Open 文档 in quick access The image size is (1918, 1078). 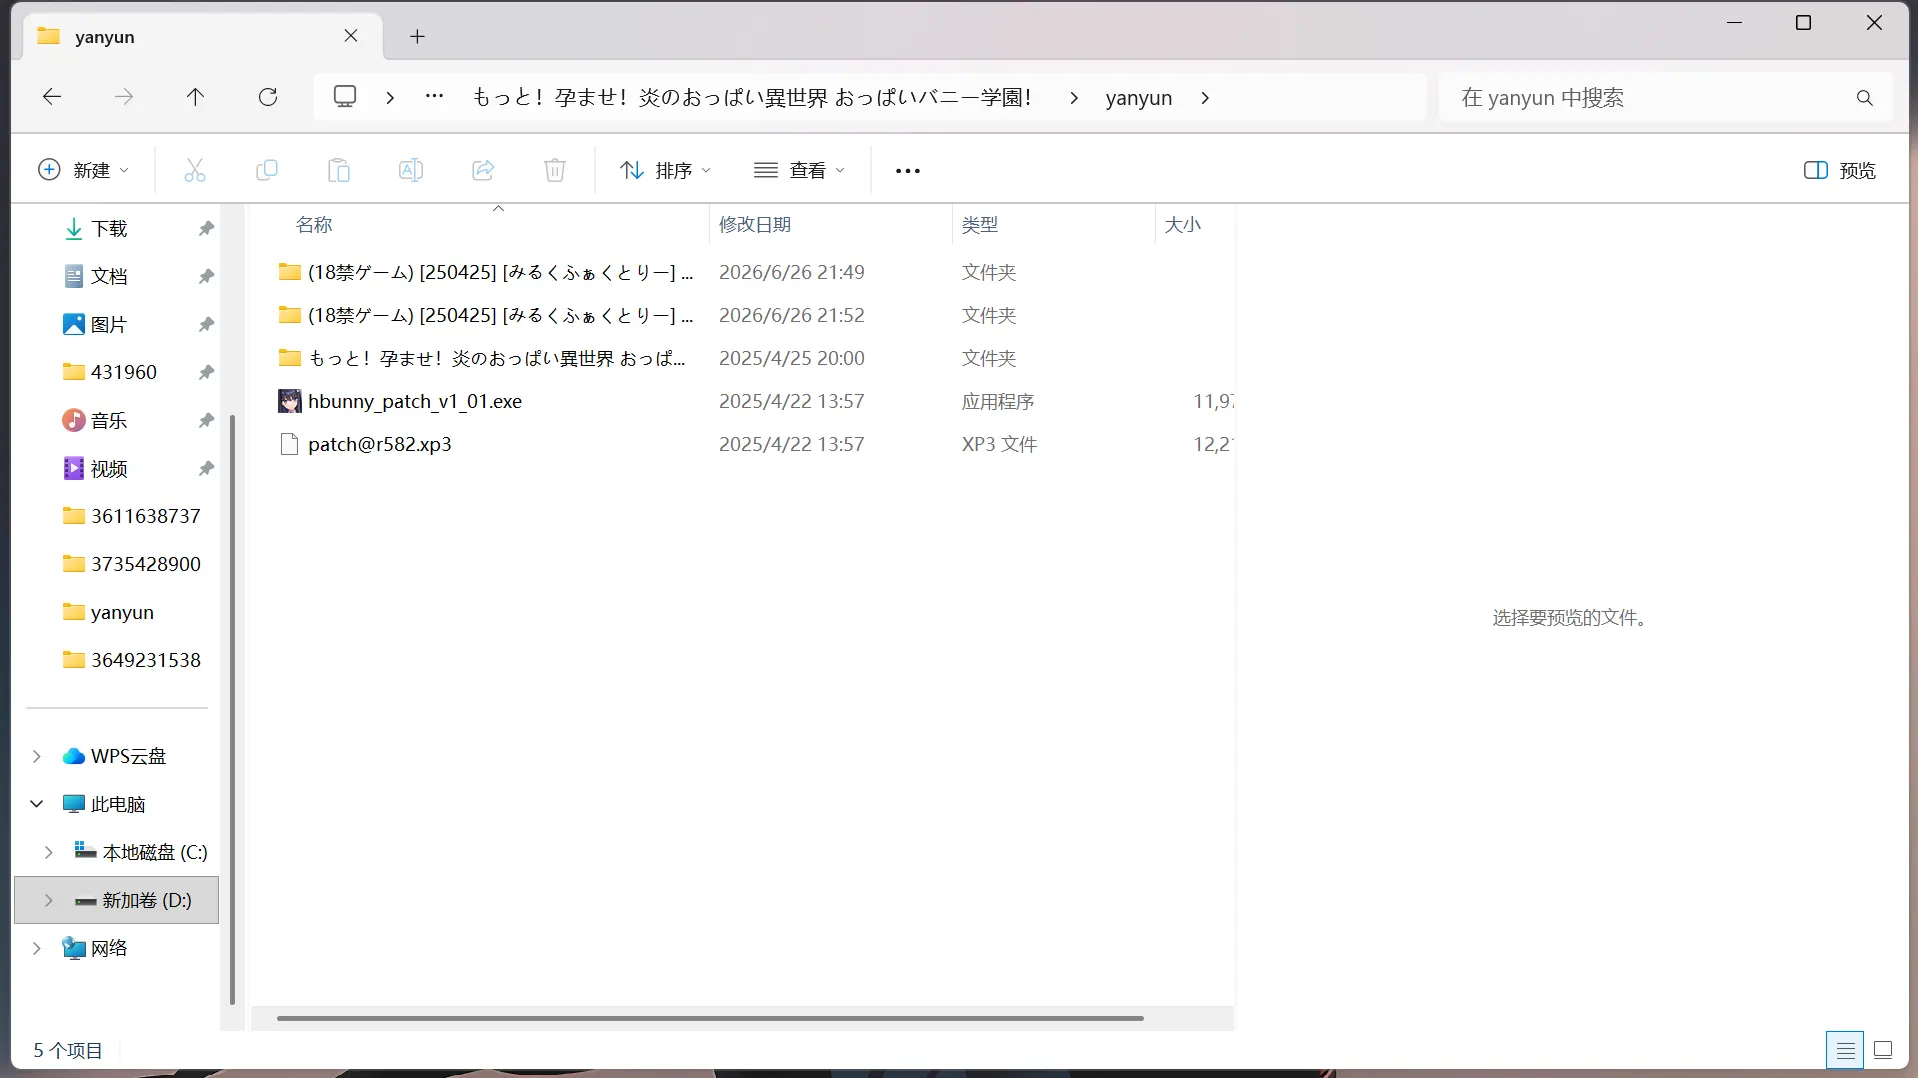pyautogui.click(x=109, y=276)
